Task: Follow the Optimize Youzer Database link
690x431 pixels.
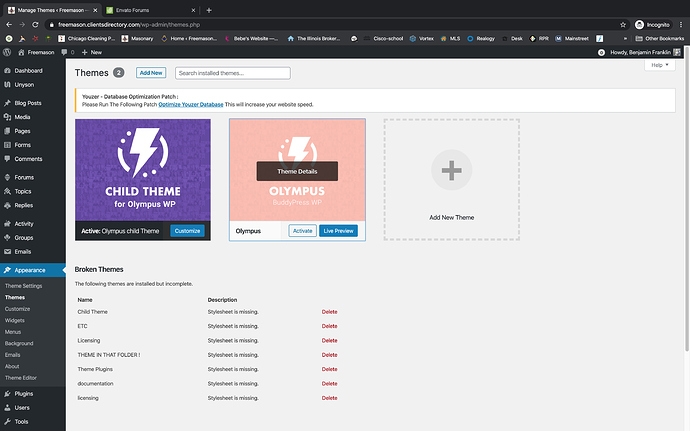Action: (x=191, y=105)
